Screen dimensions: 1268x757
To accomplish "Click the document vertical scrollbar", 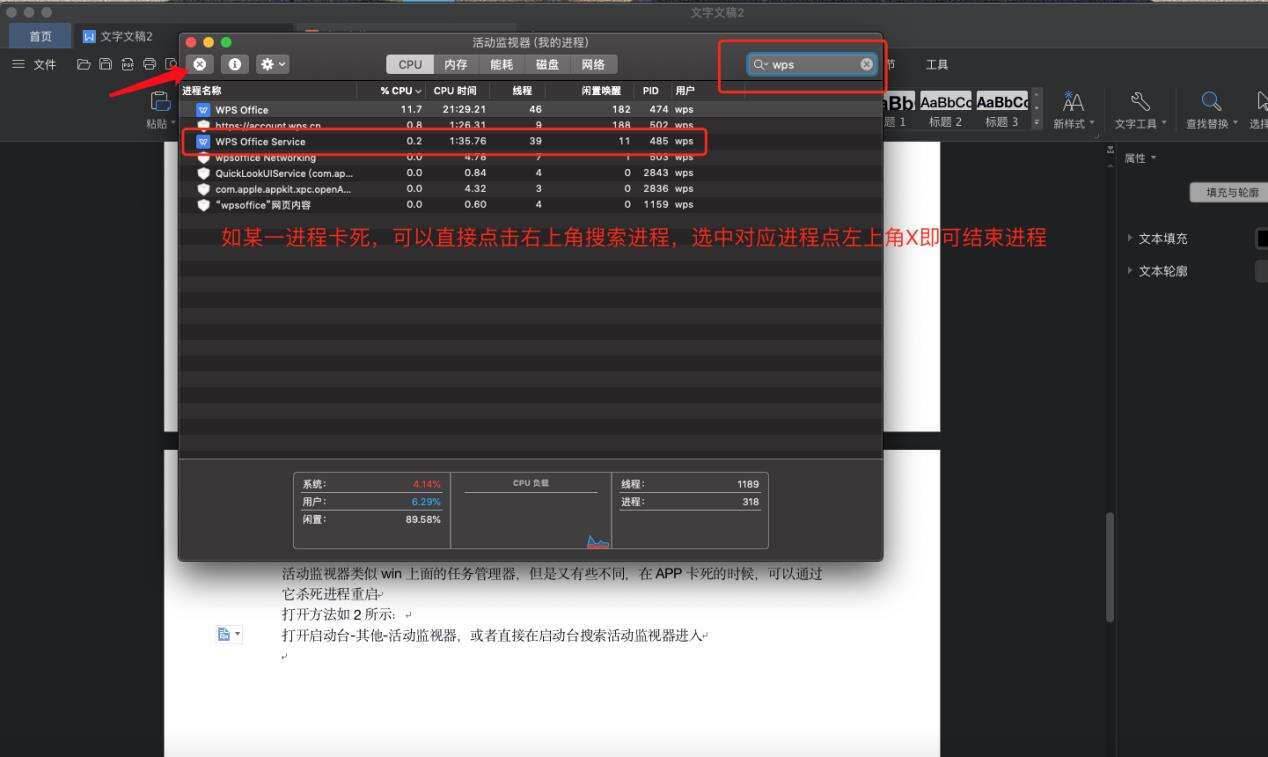I will pos(1109,567).
